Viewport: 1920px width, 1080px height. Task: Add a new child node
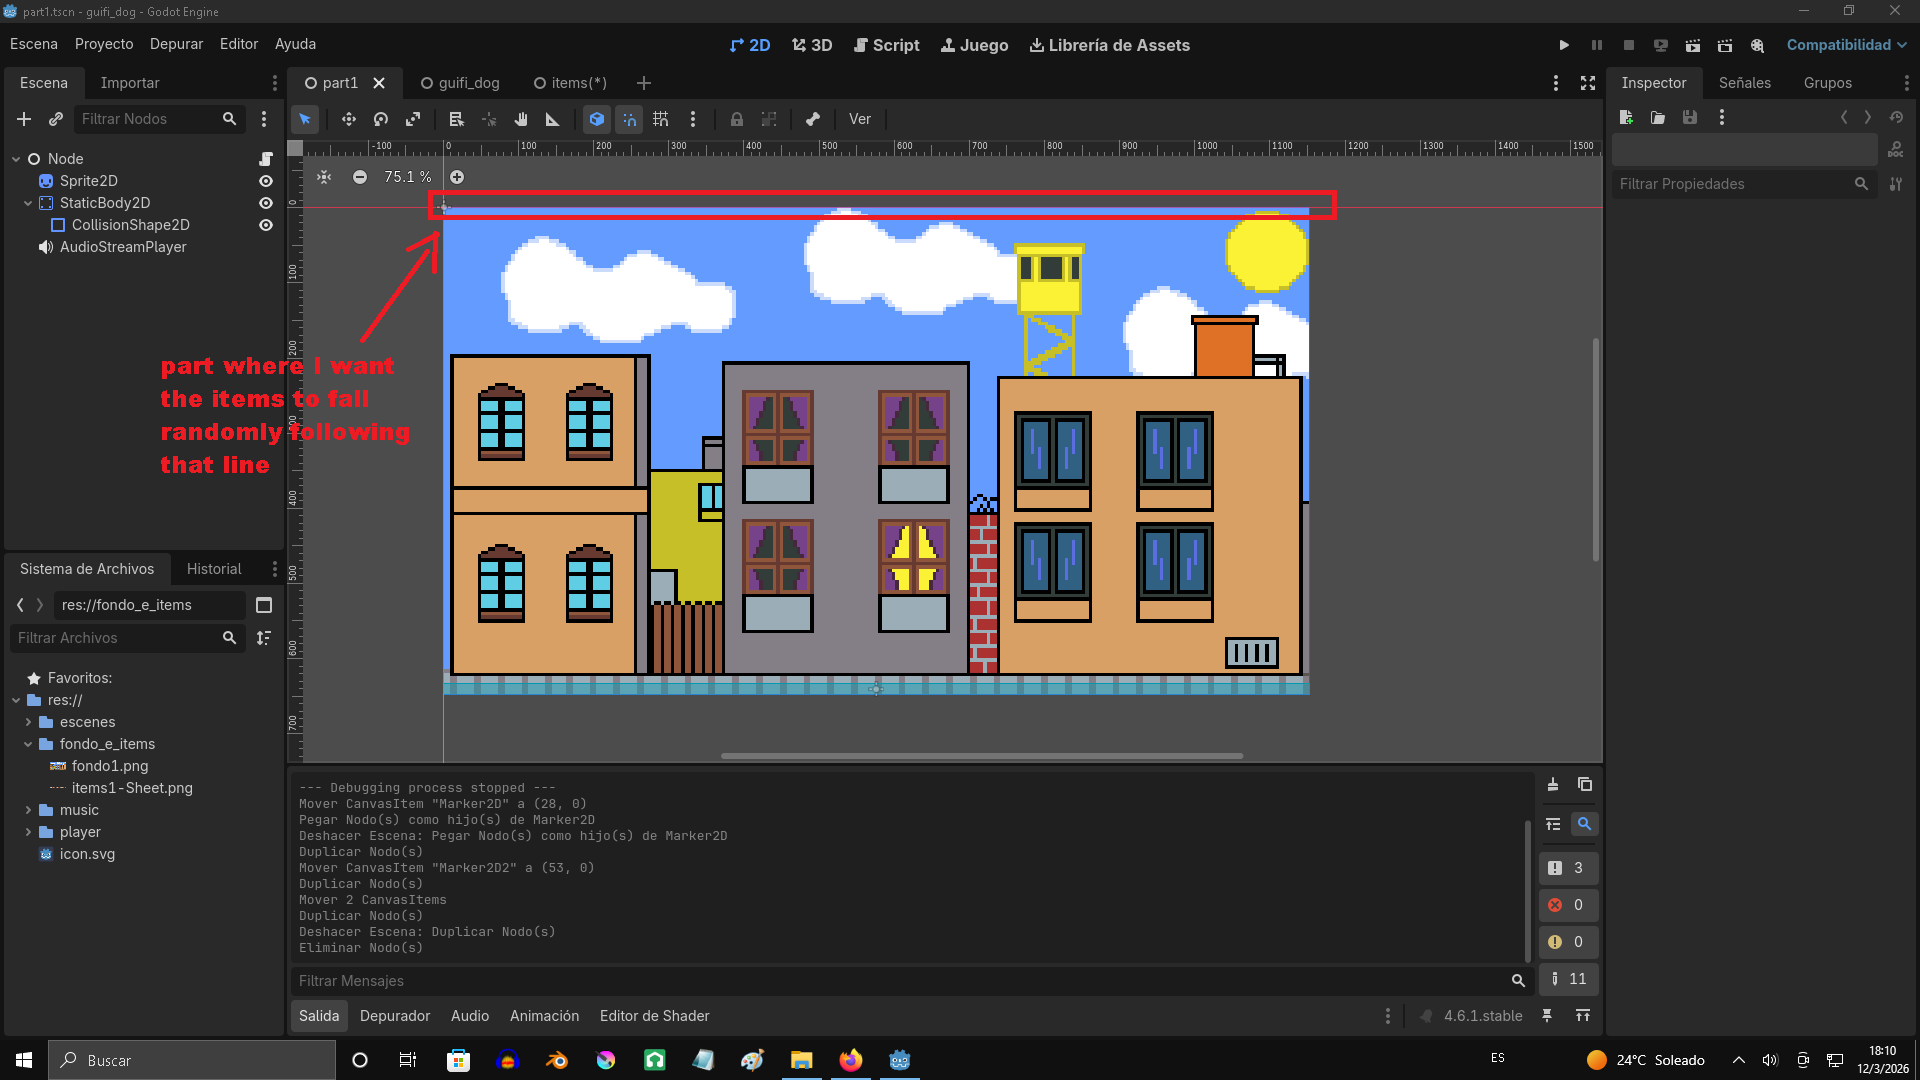coord(24,119)
